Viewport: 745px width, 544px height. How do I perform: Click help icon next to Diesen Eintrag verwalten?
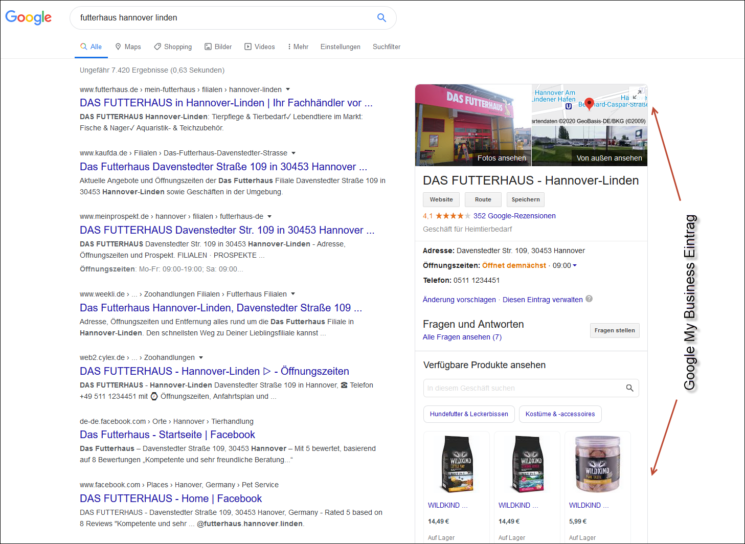coord(589,299)
